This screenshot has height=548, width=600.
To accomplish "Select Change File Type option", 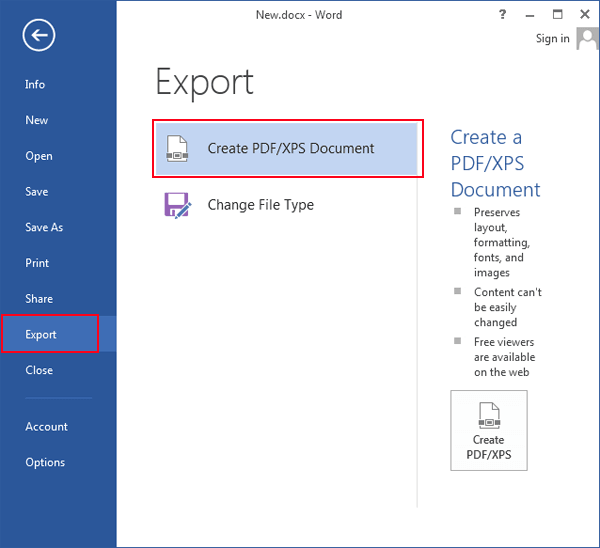I will click(x=287, y=206).
